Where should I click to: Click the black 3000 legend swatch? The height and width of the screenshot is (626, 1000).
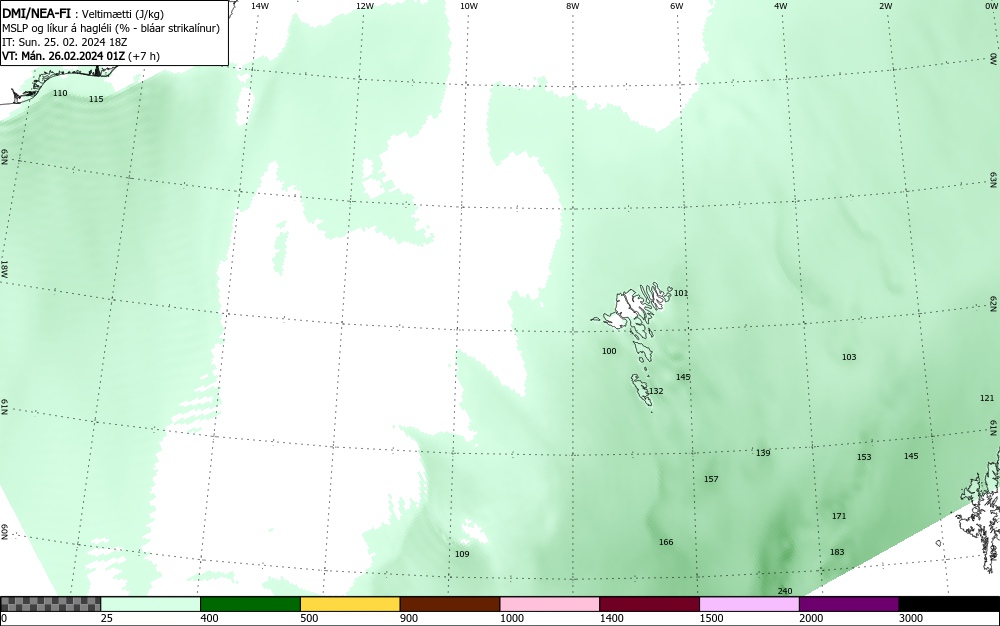pos(949,604)
